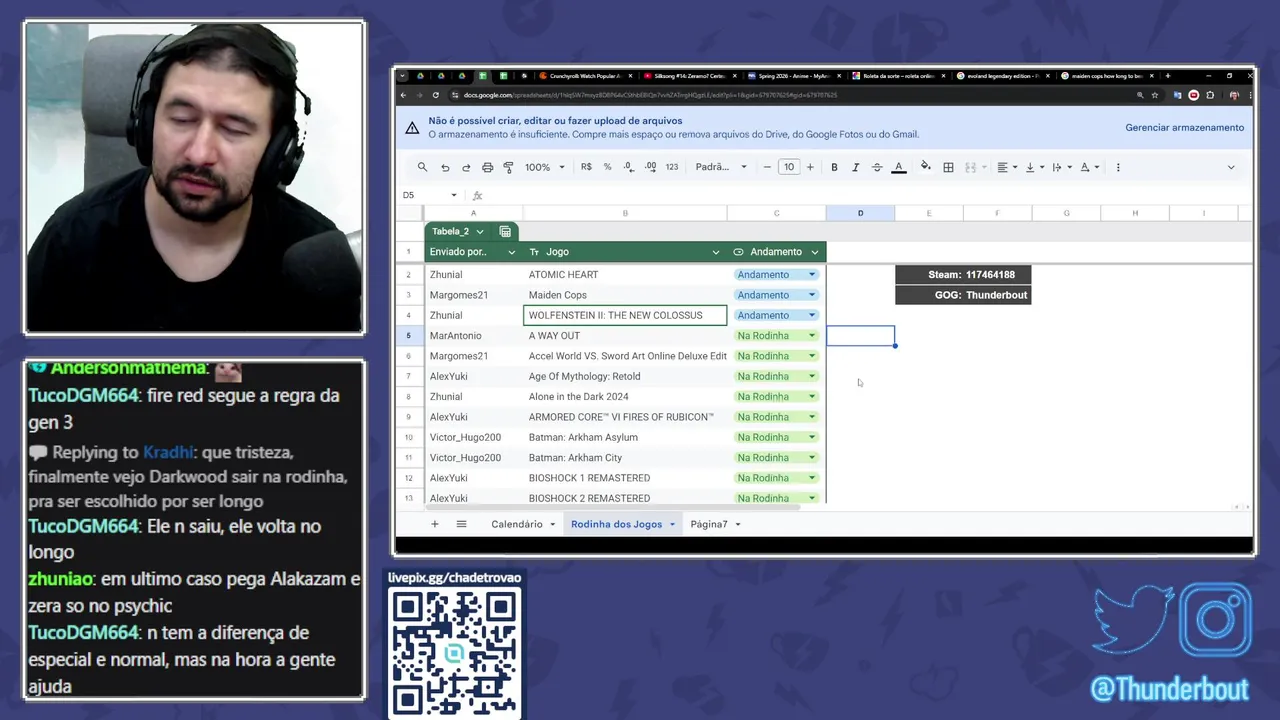Image resolution: width=1280 pixels, height=720 pixels.
Task: Open the zoom 100% dropdown
Action: click(545, 167)
